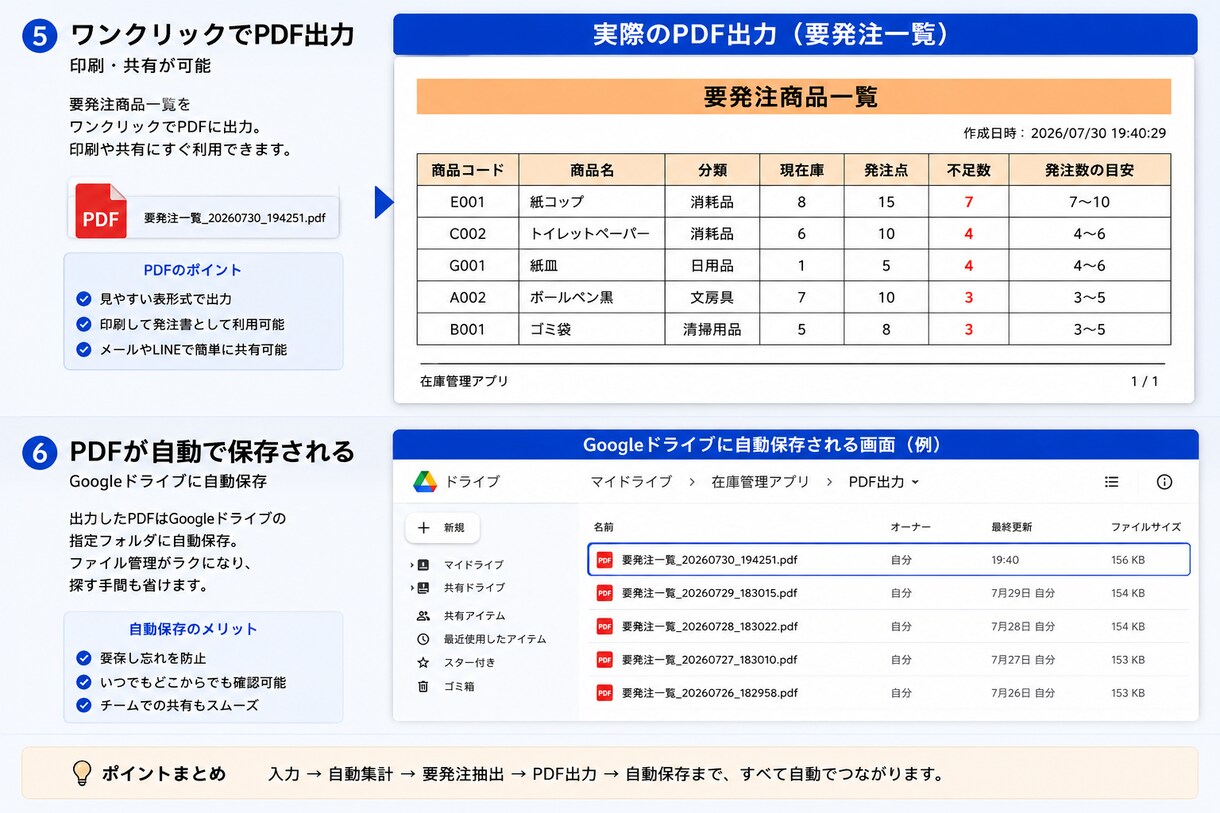This screenshot has height=813, width=1220.
Task: Click the 日用品 category cell
Action: [x=712, y=266]
